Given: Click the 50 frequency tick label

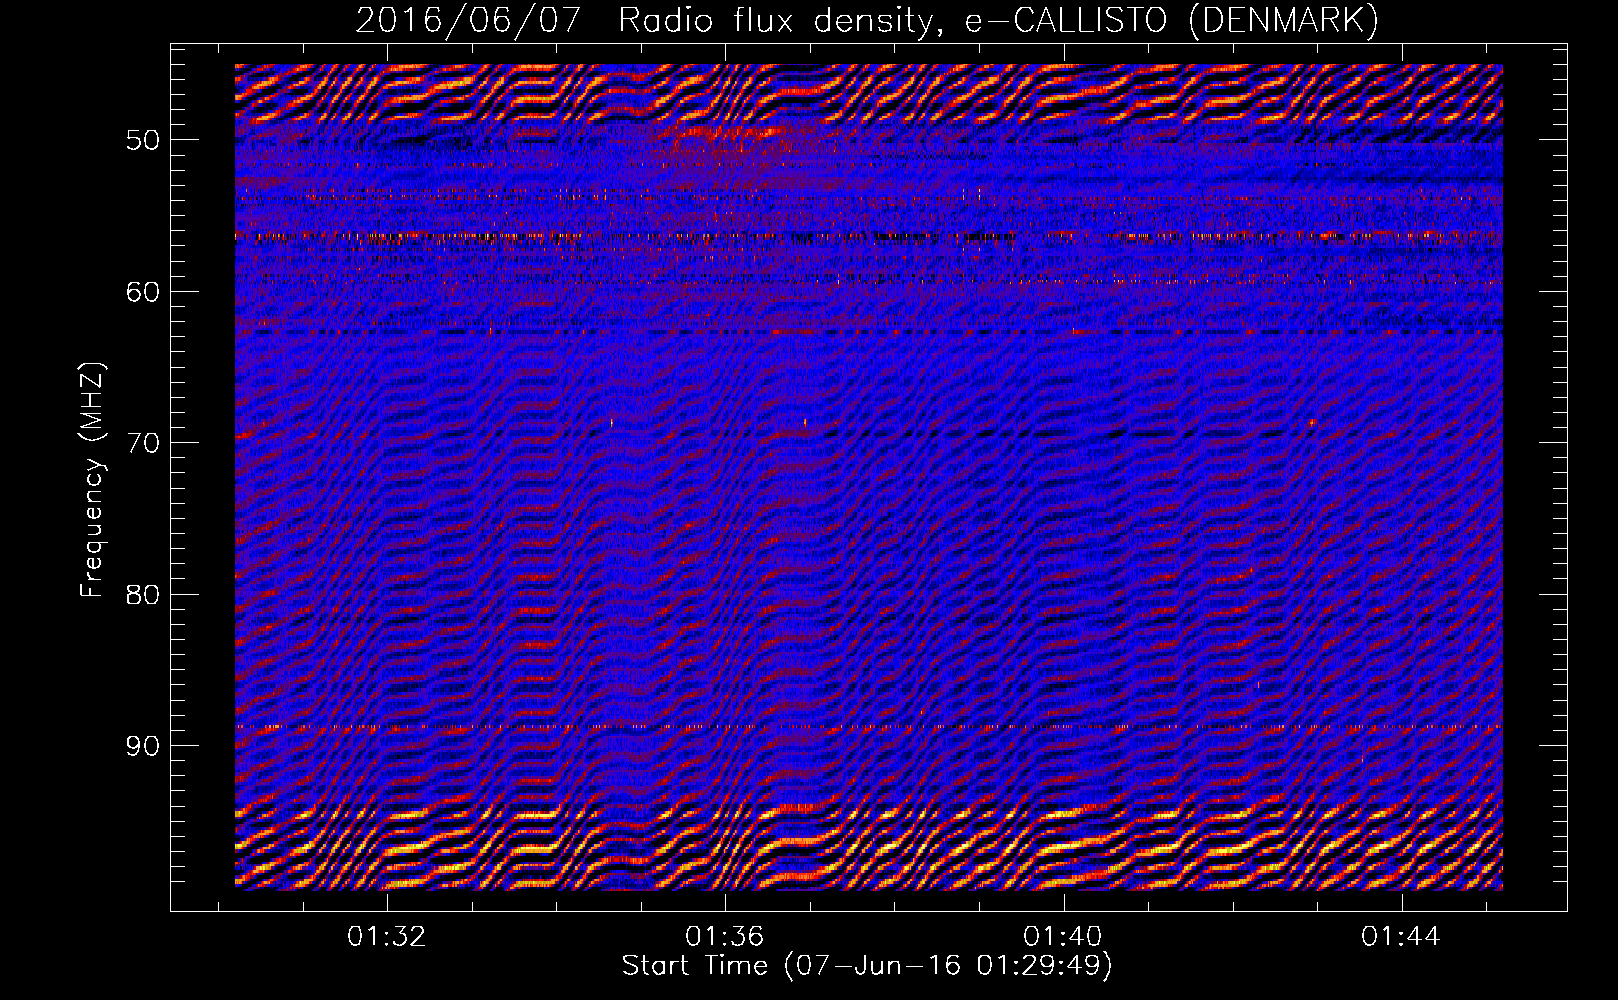Looking at the screenshot, I should pyautogui.click(x=143, y=140).
